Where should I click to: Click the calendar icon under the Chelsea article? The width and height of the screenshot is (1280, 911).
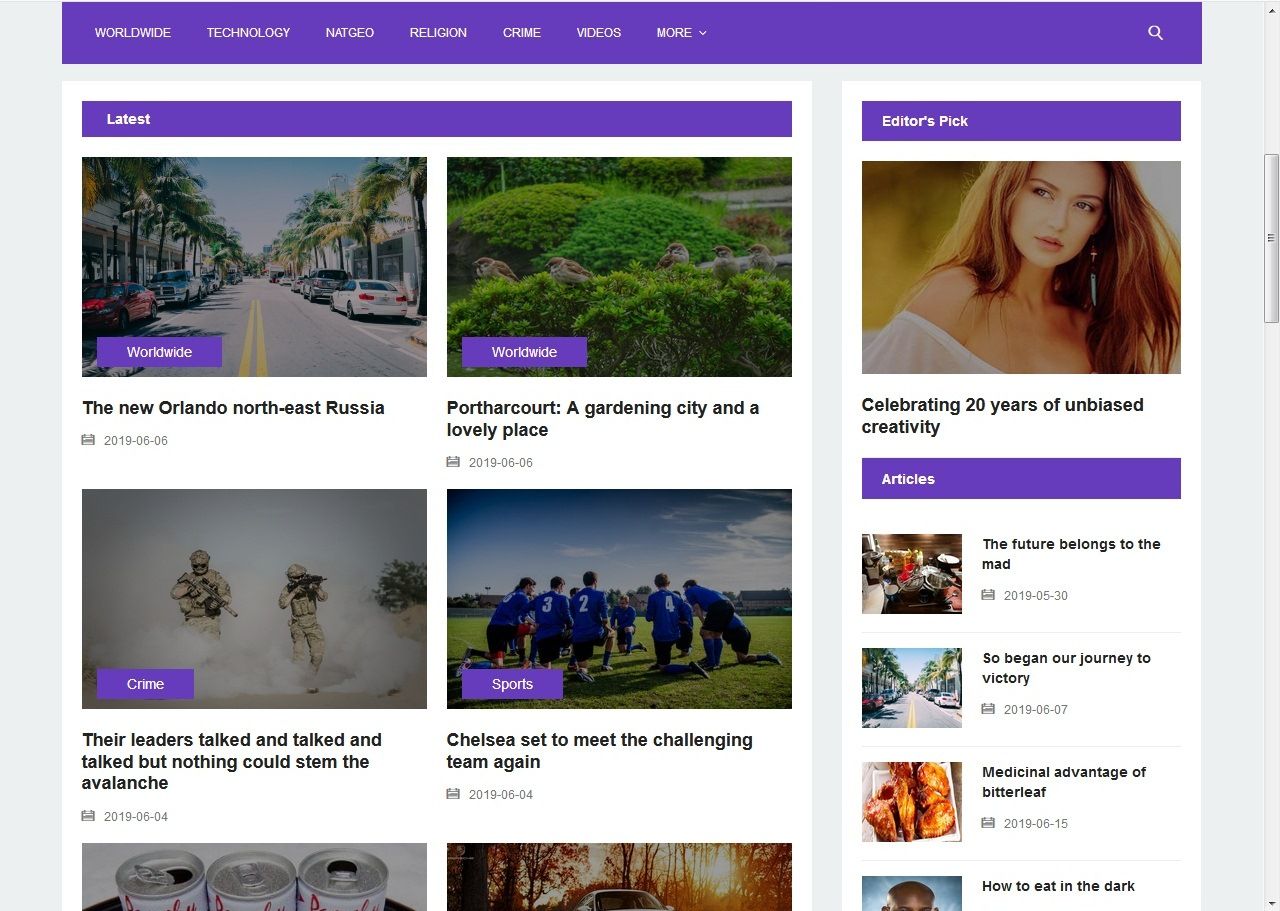coord(452,793)
